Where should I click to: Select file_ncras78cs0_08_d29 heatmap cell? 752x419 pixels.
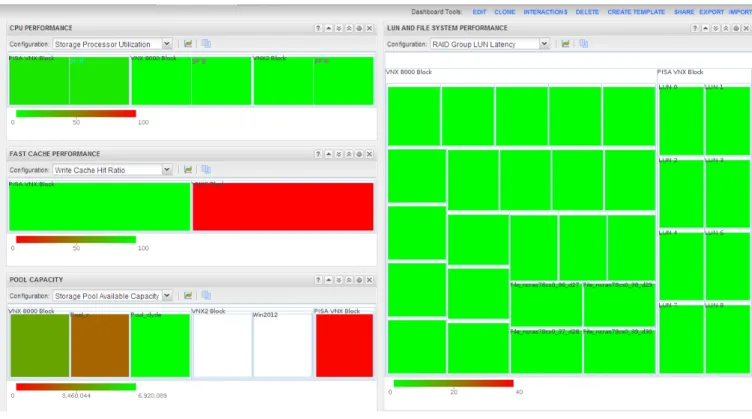(x=619, y=304)
